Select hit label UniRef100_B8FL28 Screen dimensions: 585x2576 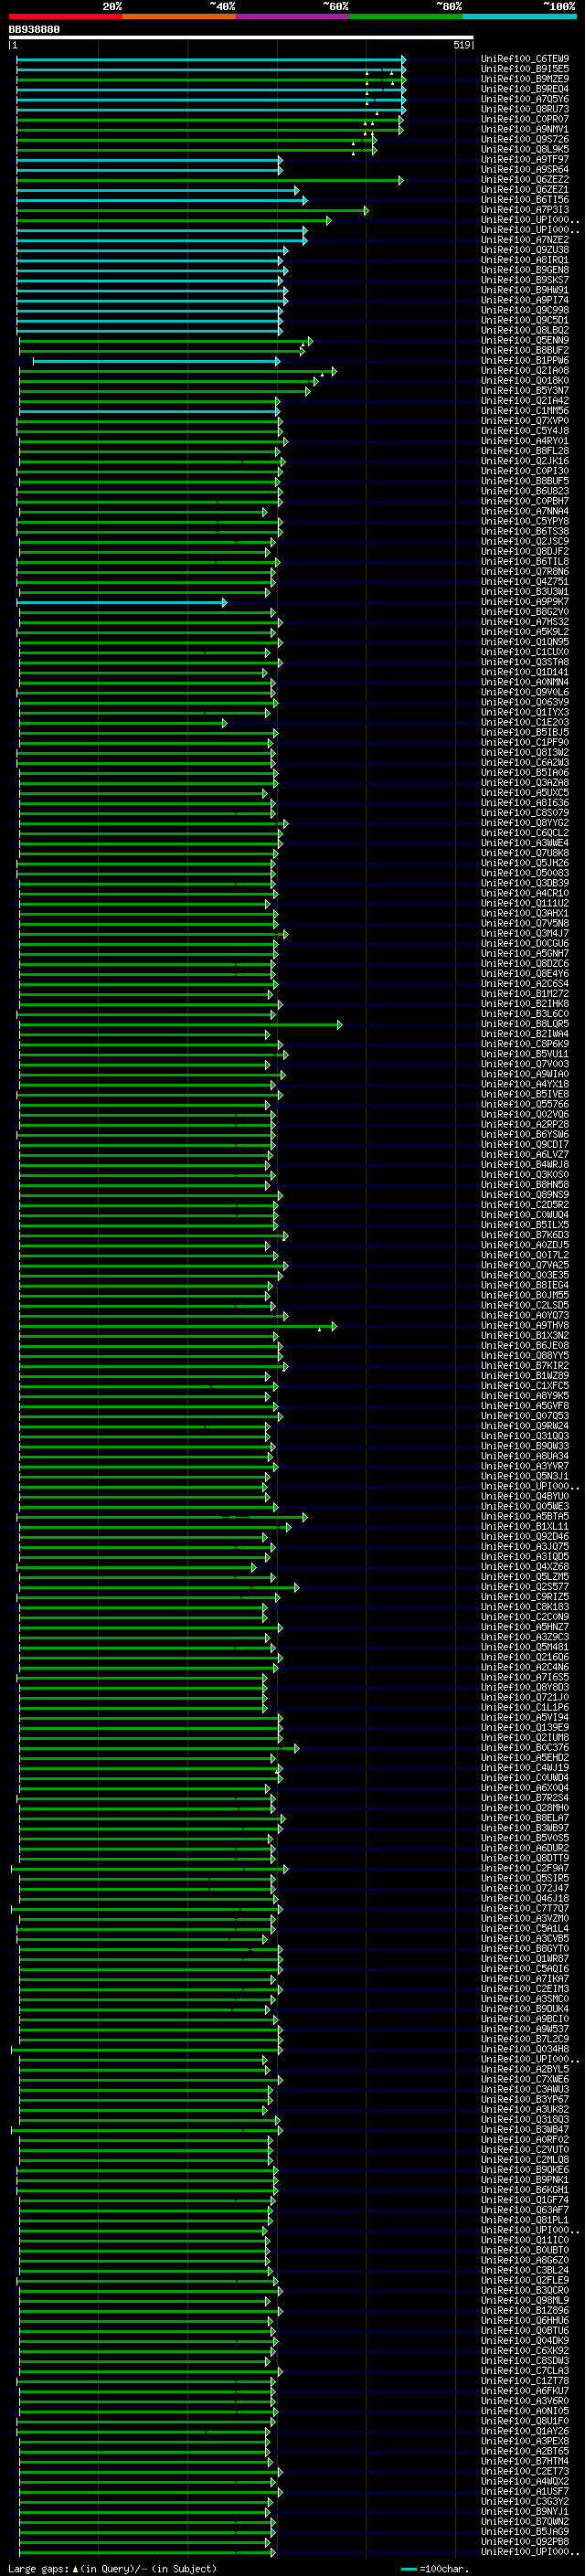click(525, 451)
